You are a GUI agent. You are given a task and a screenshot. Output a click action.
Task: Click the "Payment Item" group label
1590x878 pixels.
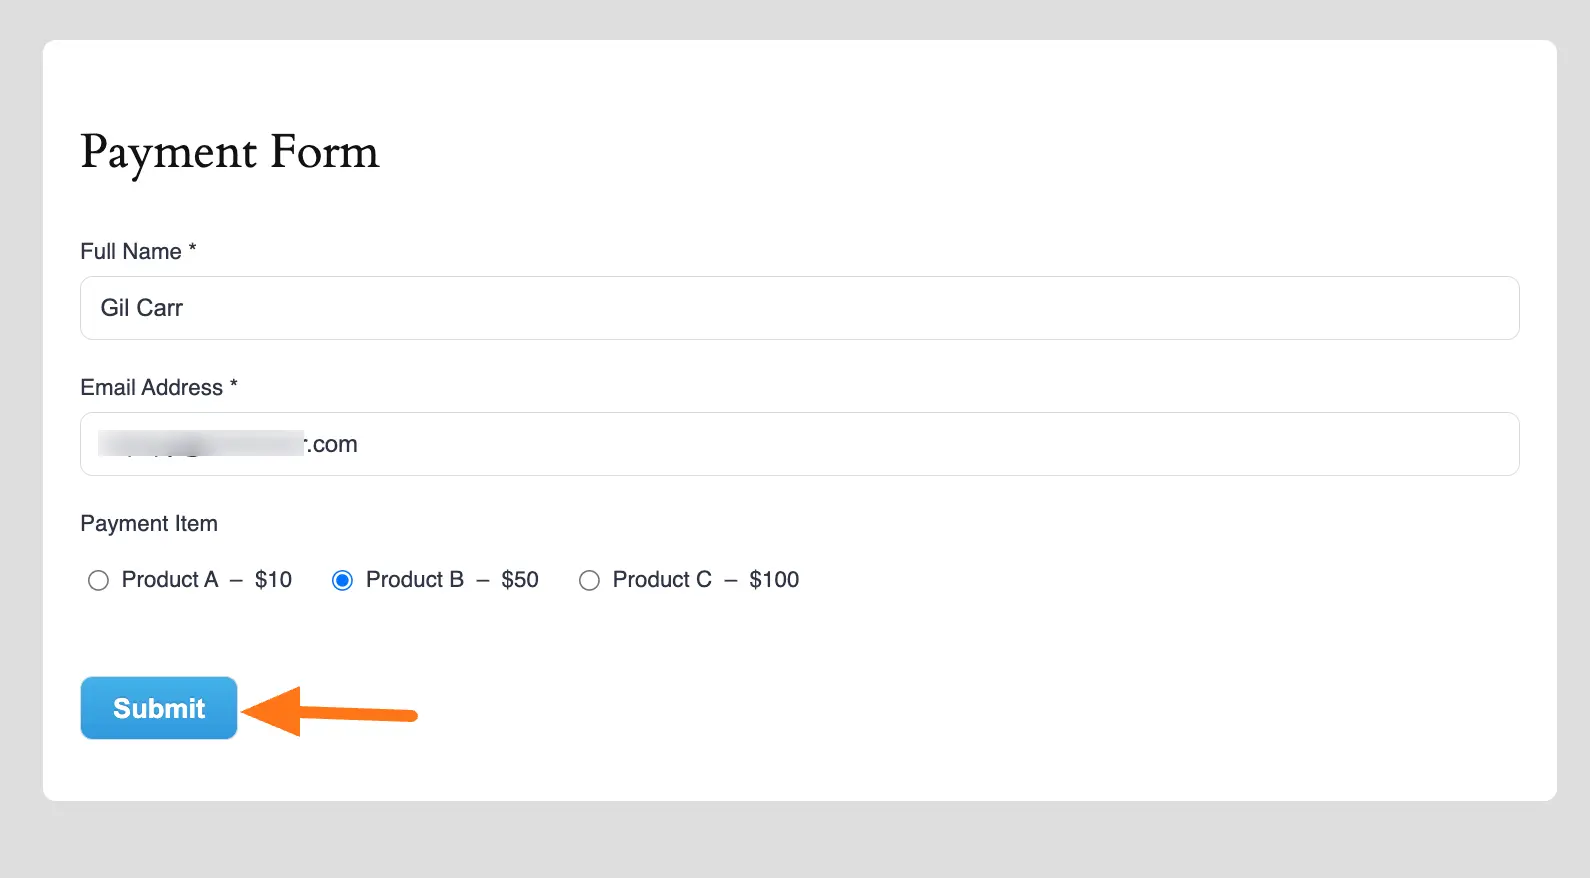coord(149,524)
